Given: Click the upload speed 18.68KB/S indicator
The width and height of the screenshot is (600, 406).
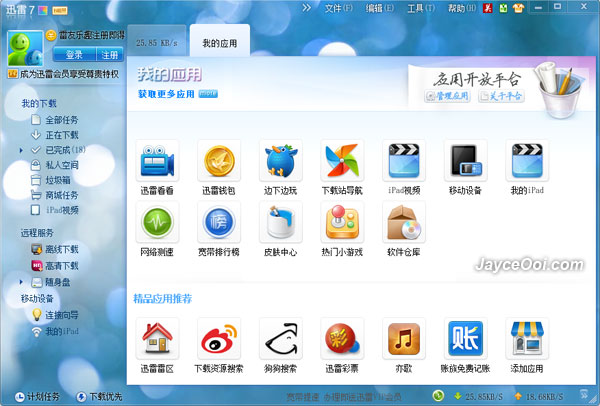Looking at the screenshot, I should 539,396.
